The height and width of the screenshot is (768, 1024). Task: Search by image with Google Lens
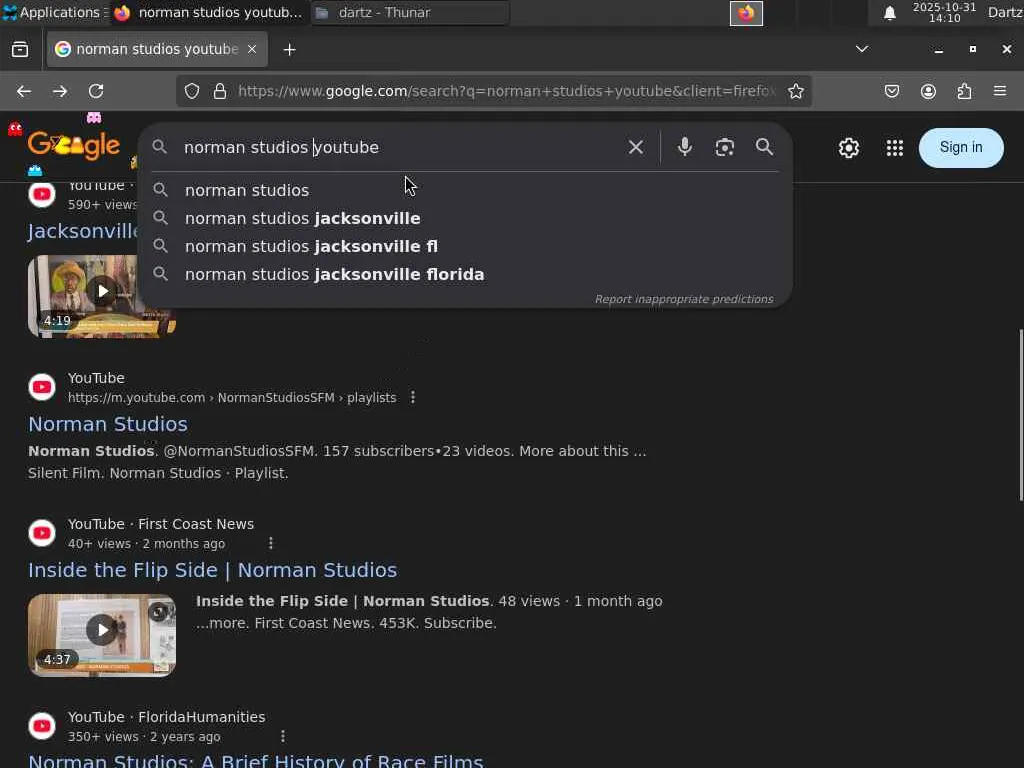[x=724, y=148]
